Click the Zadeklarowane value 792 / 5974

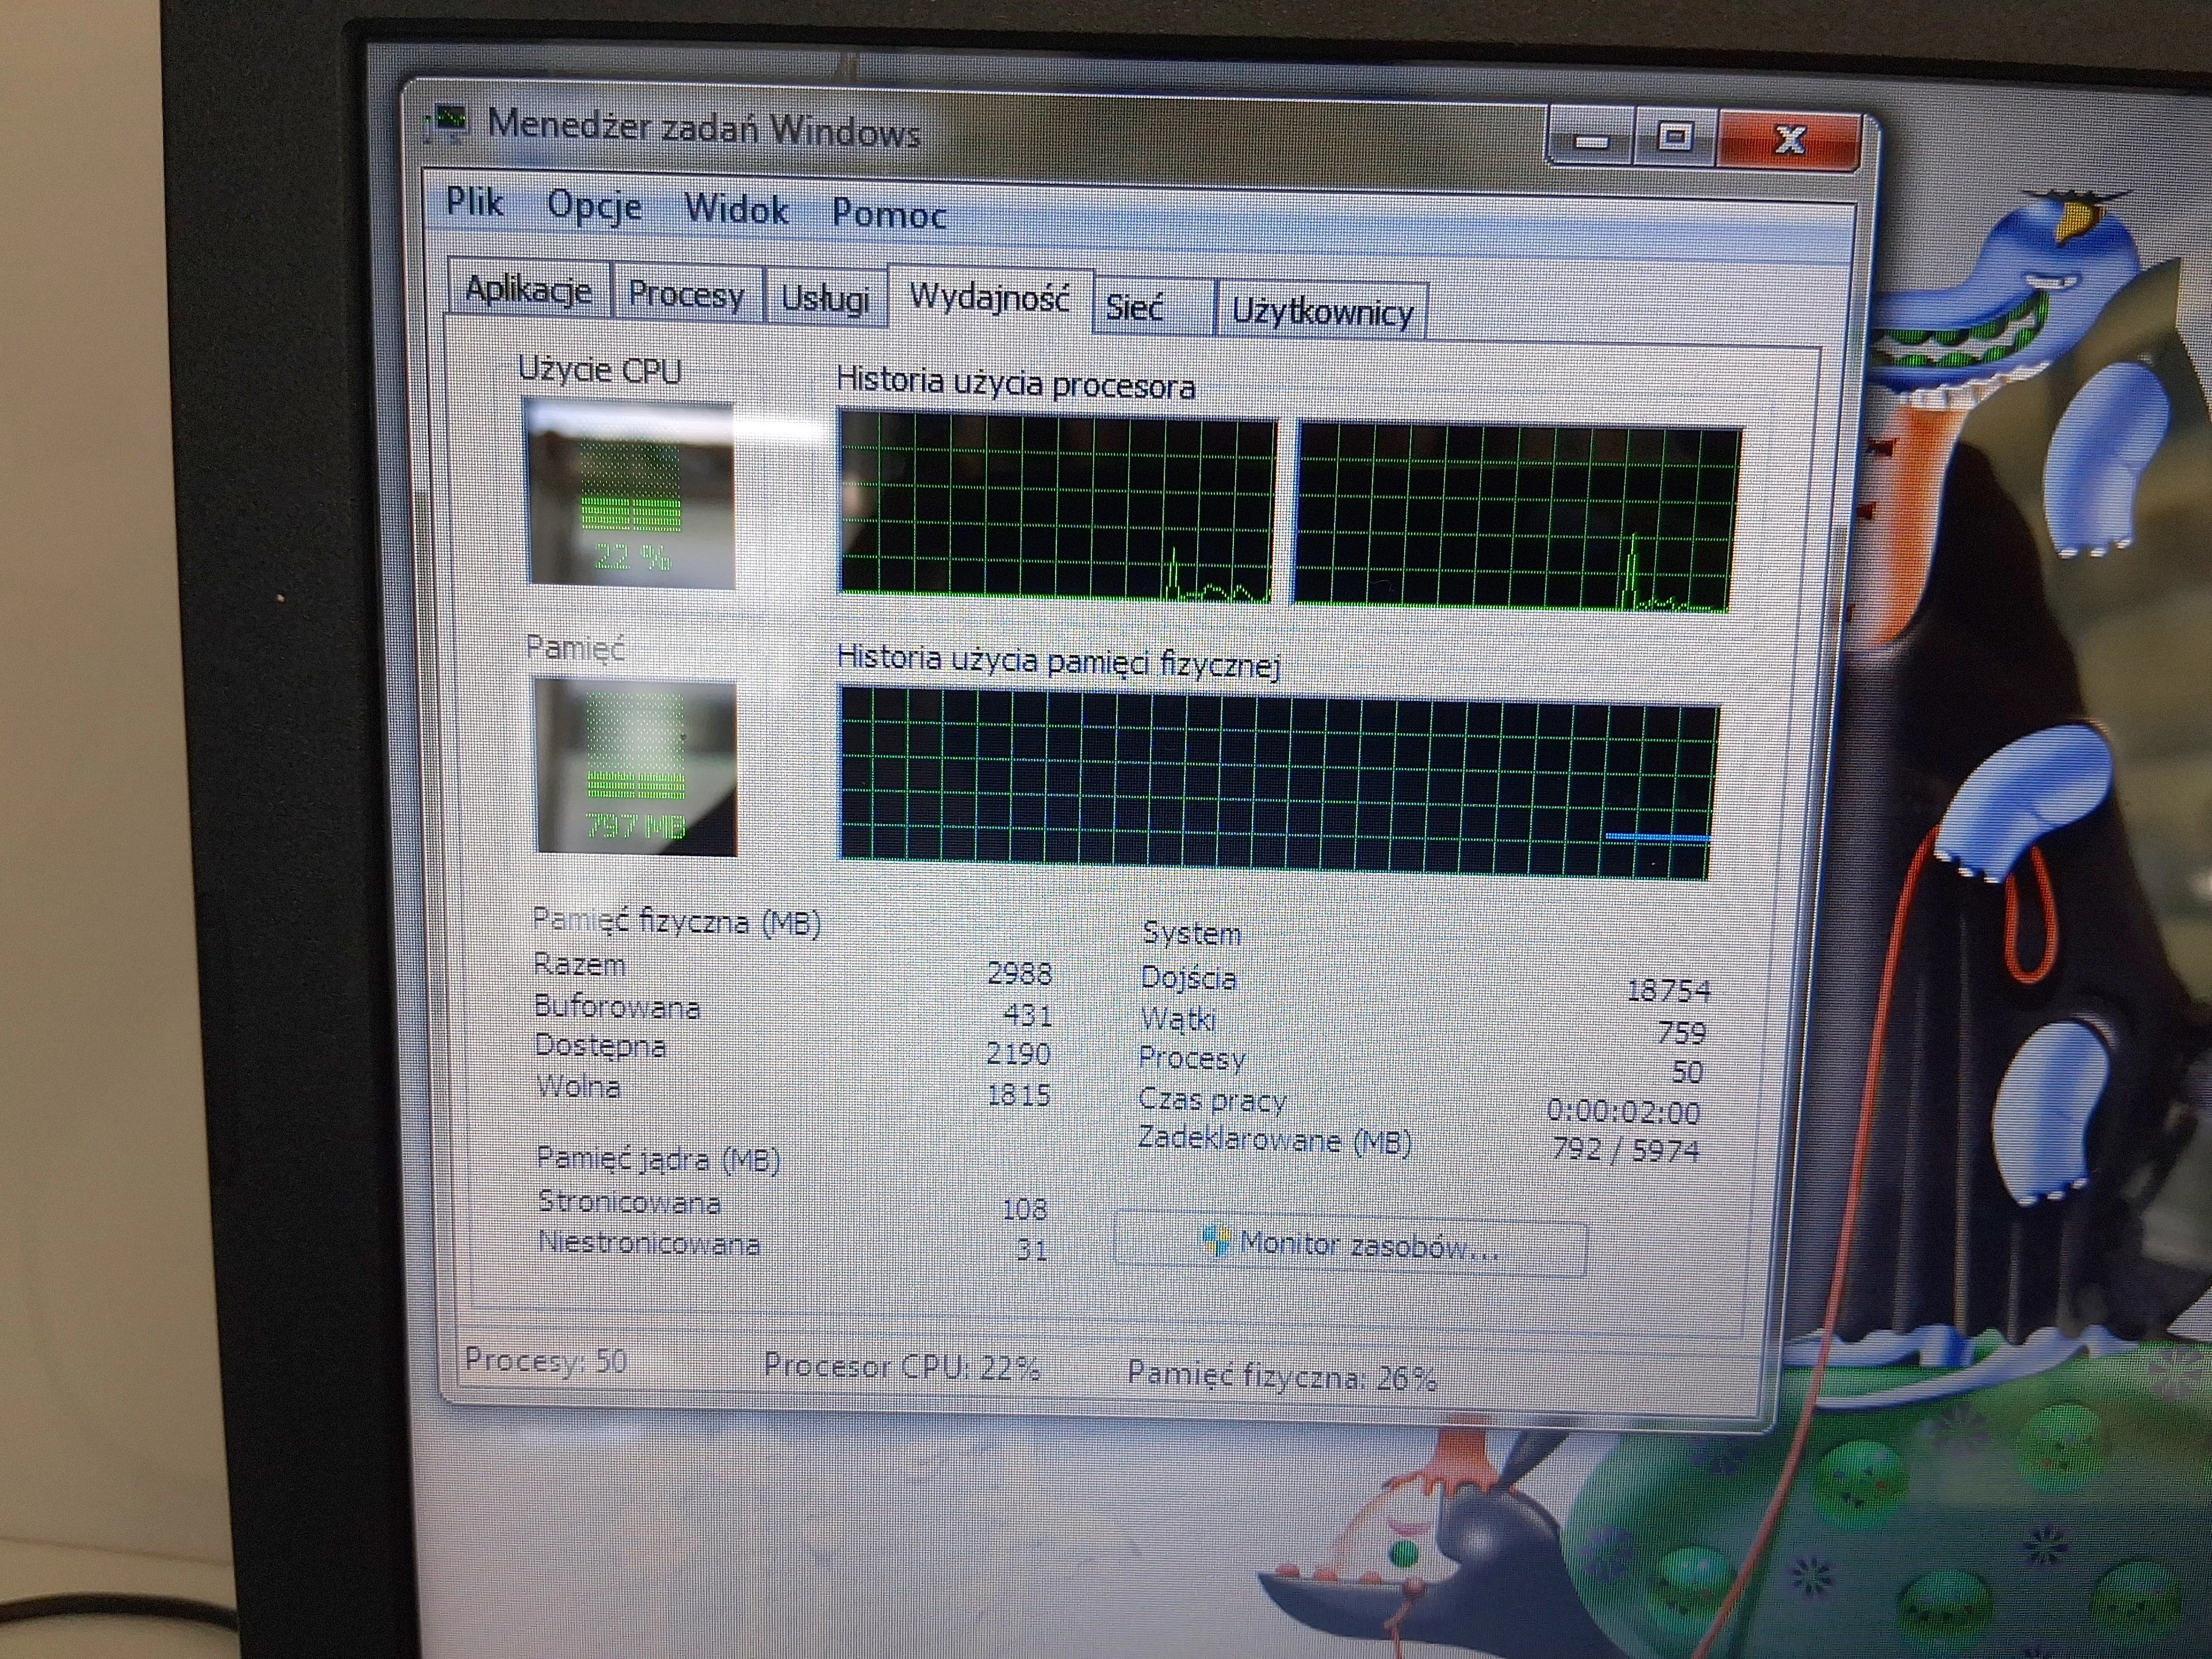coord(1626,1150)
